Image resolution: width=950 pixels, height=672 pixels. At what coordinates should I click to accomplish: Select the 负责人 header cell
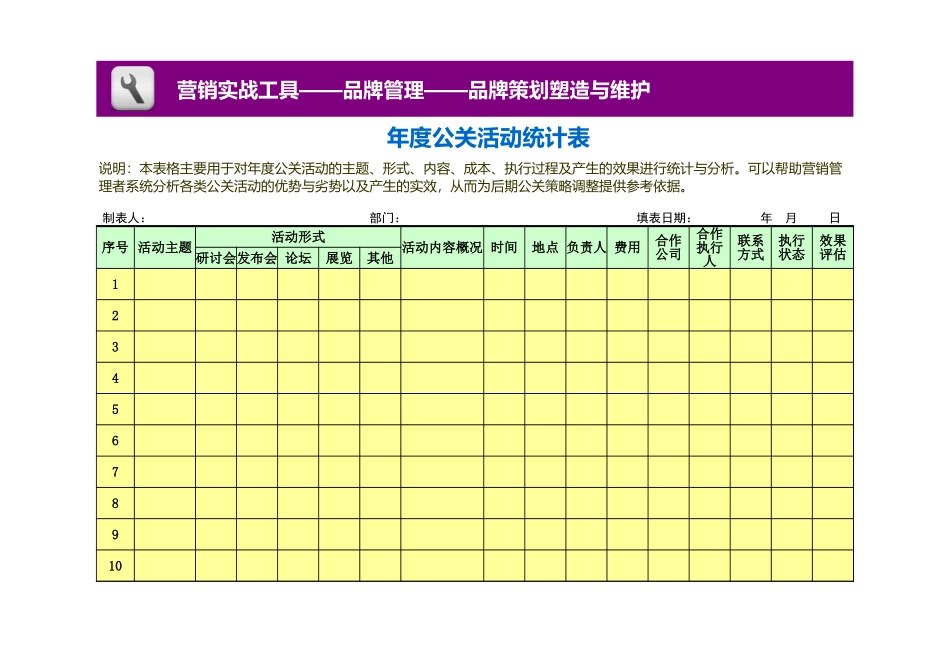585,247
